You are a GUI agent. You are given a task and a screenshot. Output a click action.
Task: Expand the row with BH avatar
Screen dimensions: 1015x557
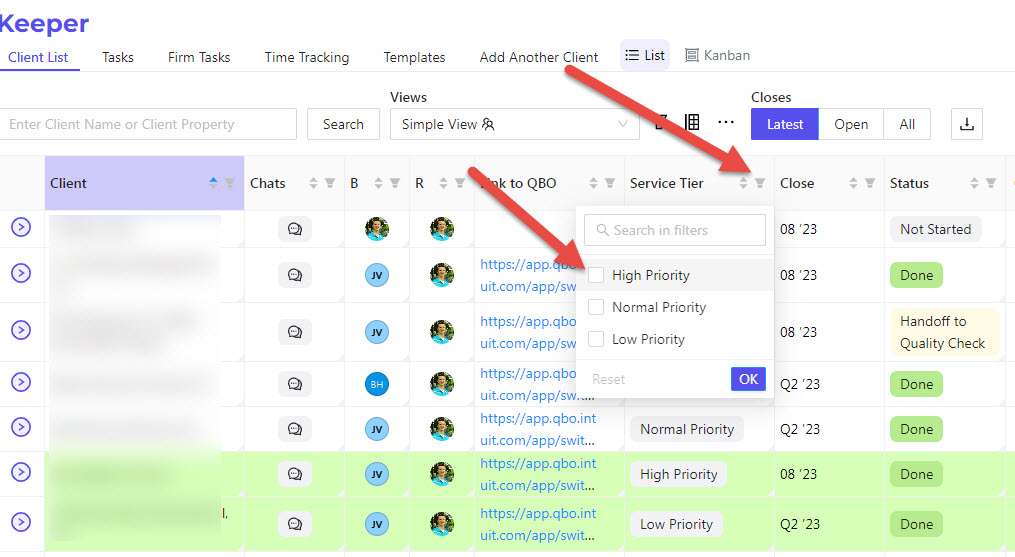(x=21, y=382)
